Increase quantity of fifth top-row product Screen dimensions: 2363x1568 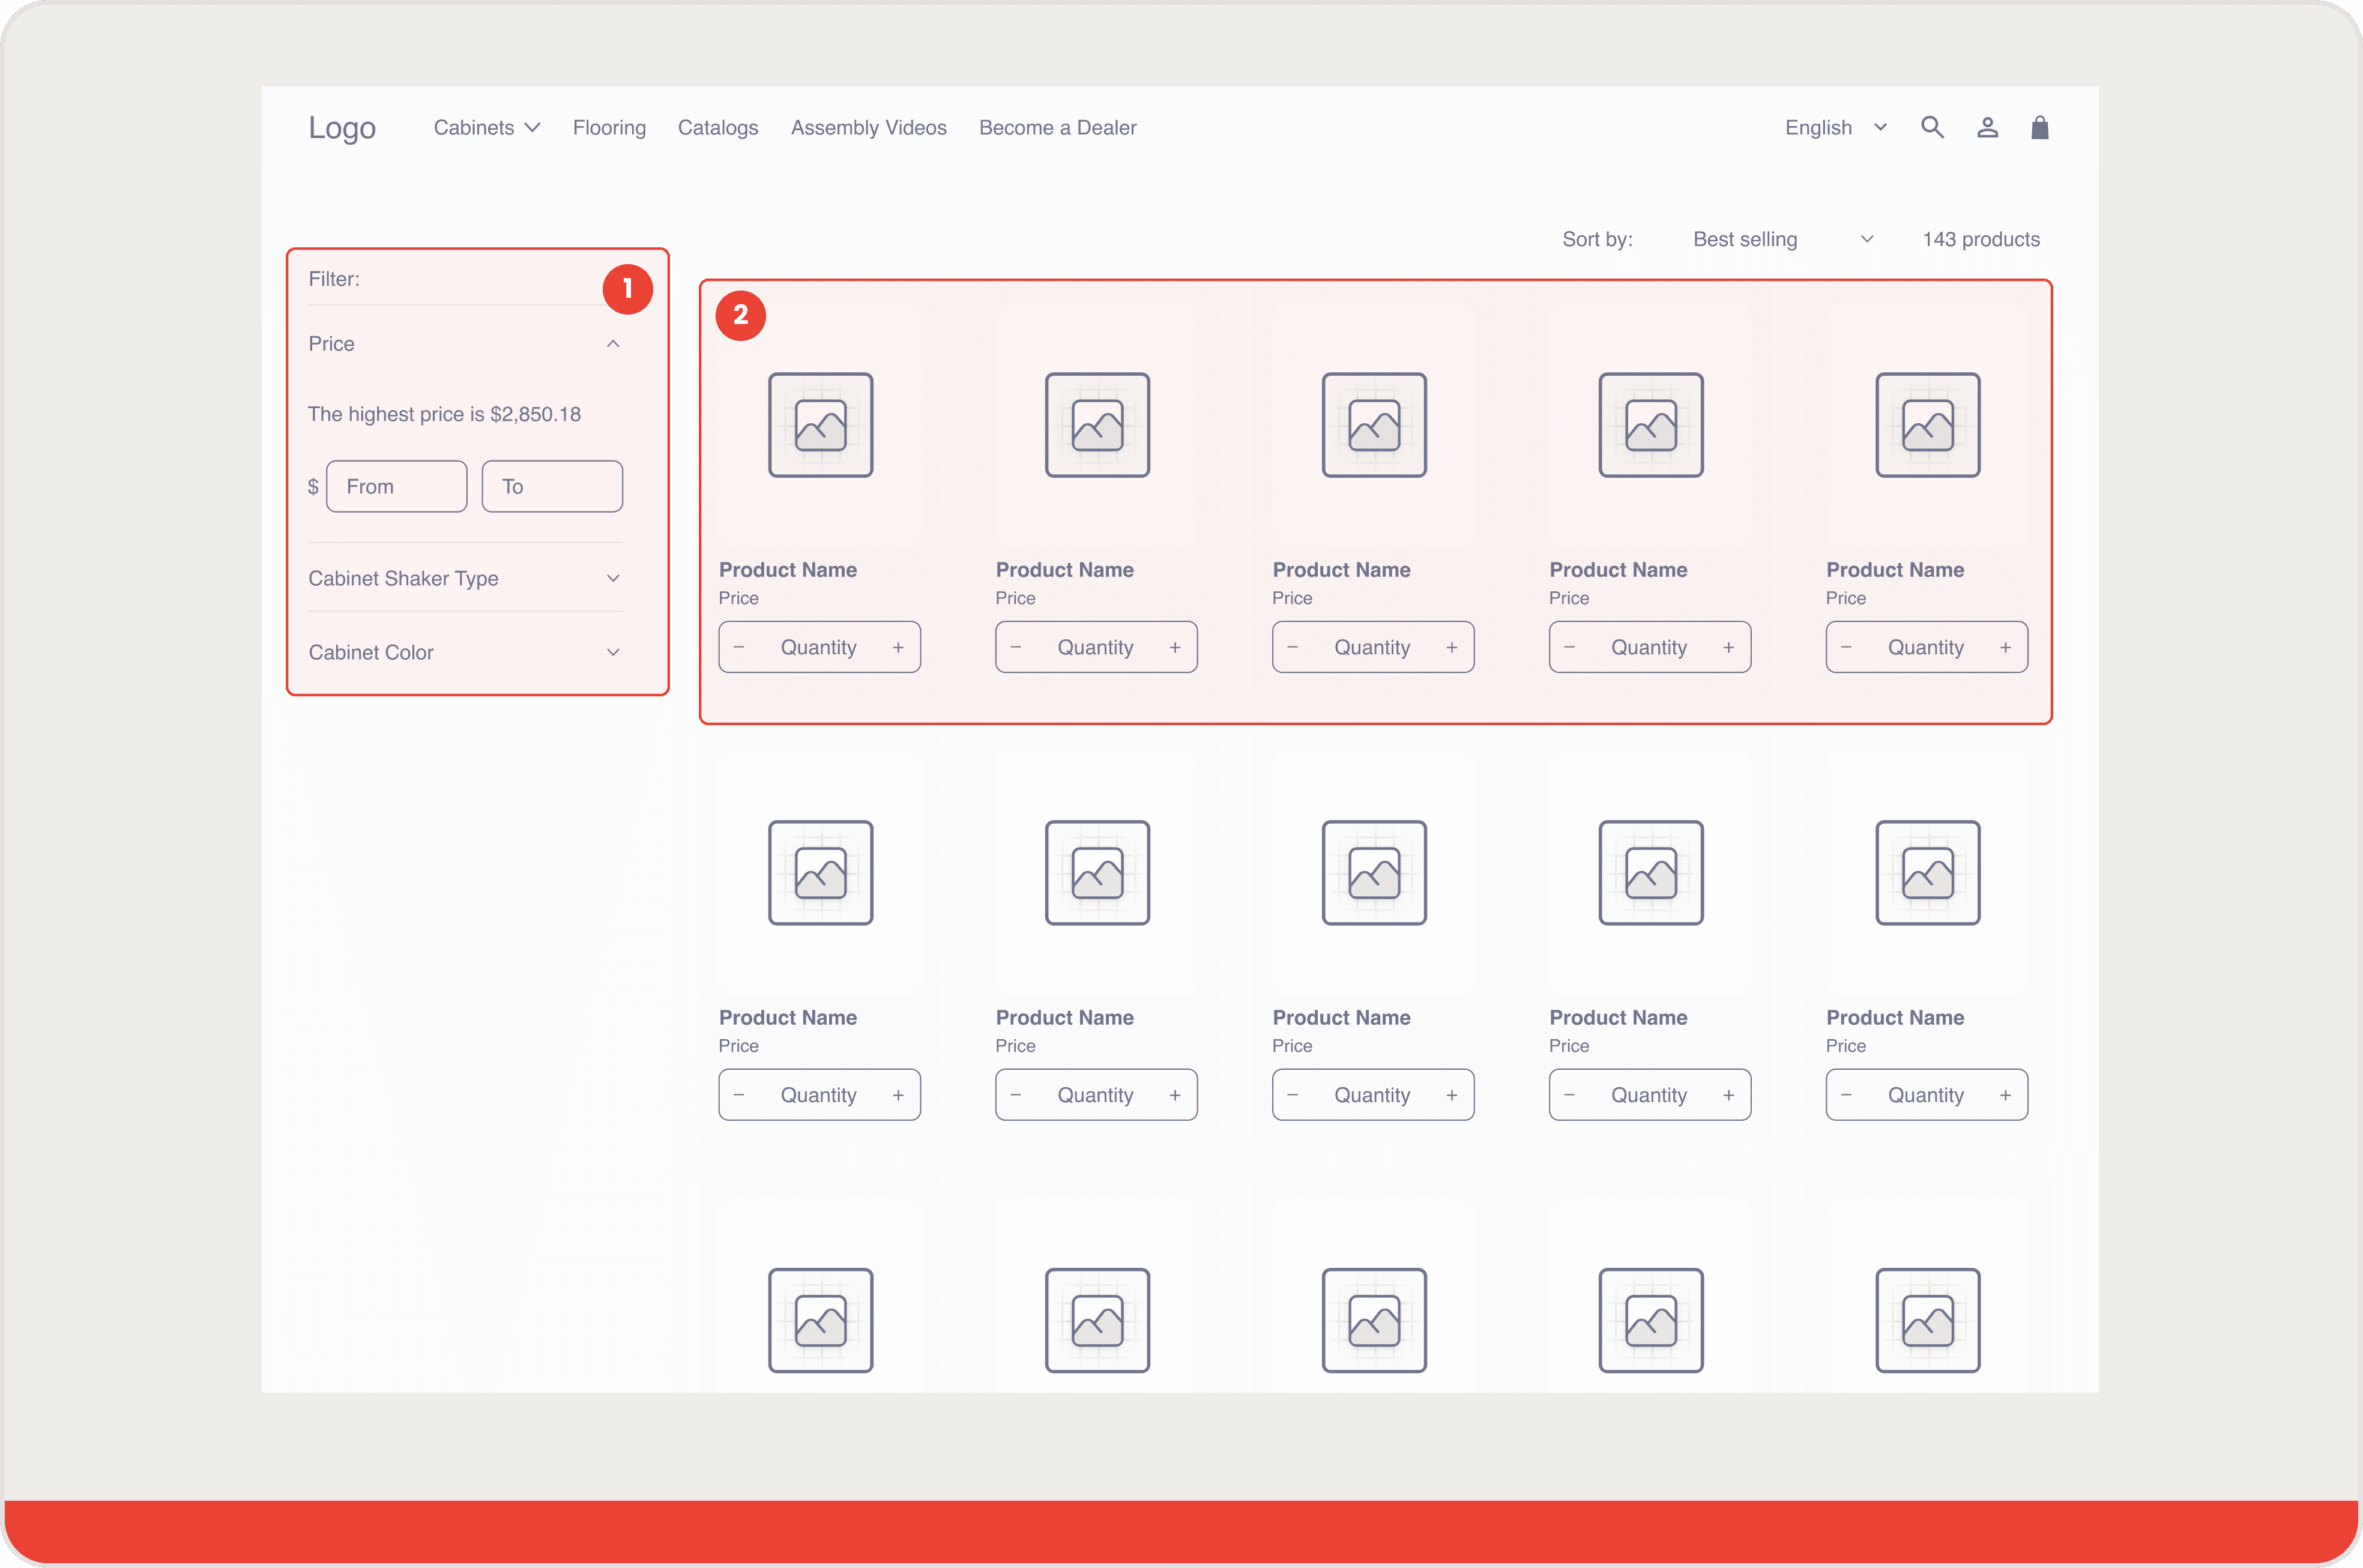[x=2005, y=647]
